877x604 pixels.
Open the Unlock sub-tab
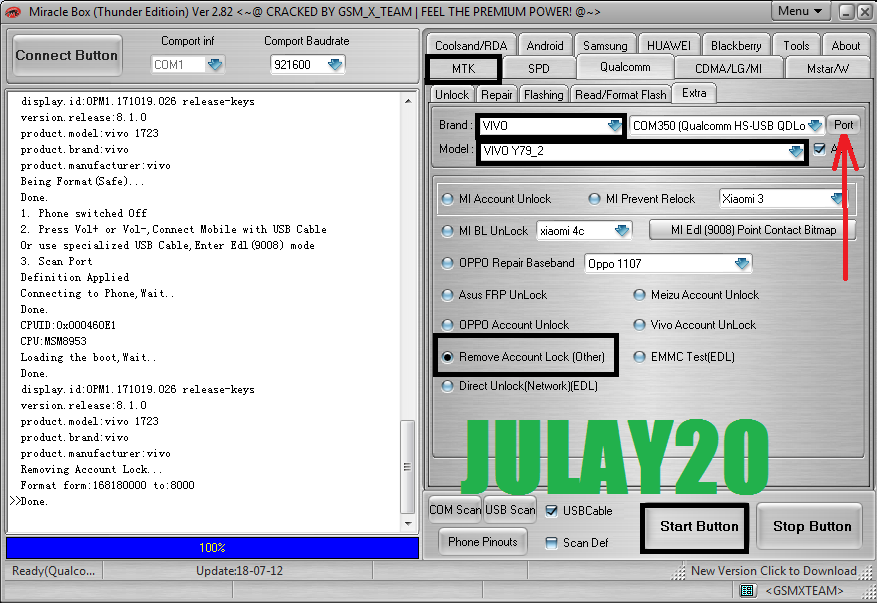pos(452,95)
